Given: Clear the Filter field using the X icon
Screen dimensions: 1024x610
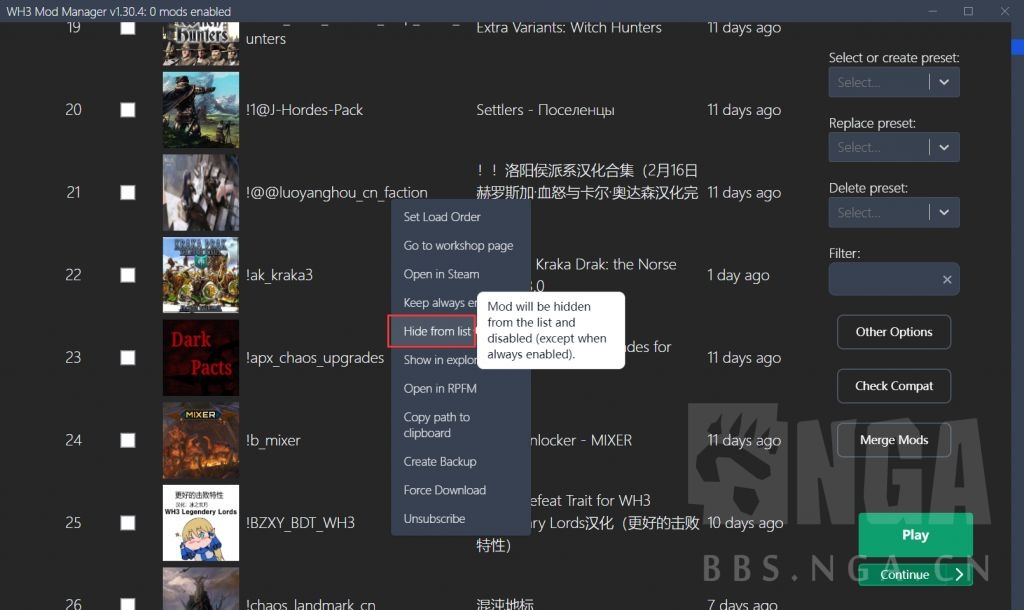Looking at the screenshot, I should point(946,280).
